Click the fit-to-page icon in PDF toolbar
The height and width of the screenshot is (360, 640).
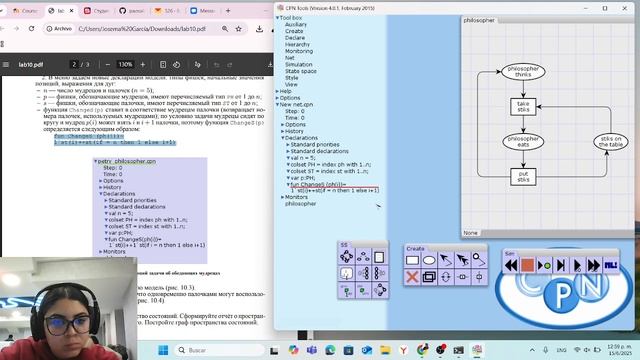coord(163,64)
